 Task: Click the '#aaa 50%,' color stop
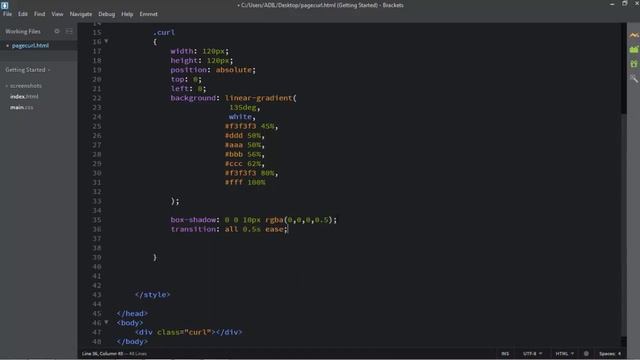tap(244, 145)
